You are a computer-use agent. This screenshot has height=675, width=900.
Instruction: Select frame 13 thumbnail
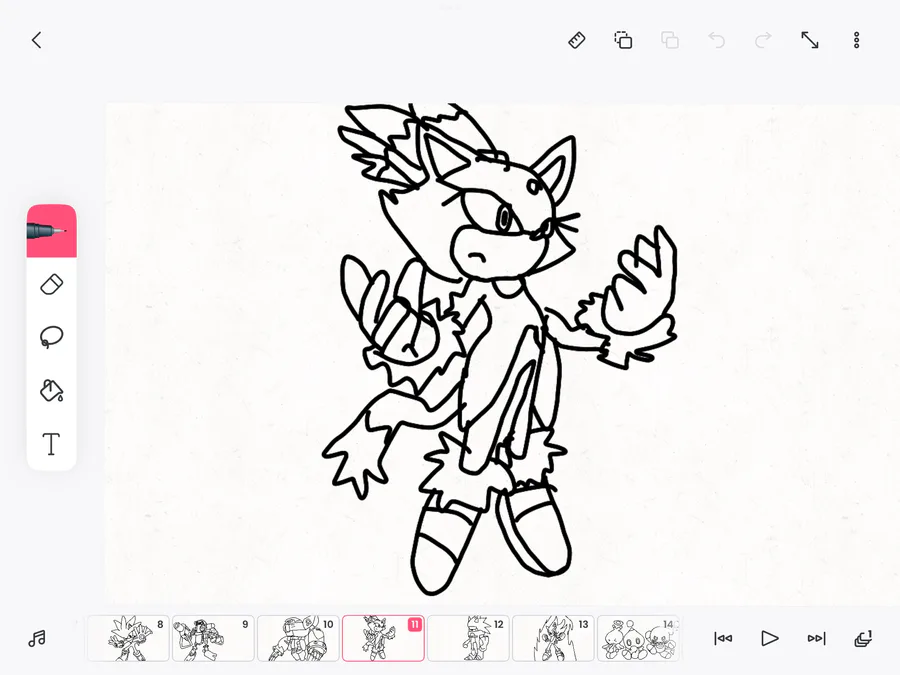[x=553, y=638]
